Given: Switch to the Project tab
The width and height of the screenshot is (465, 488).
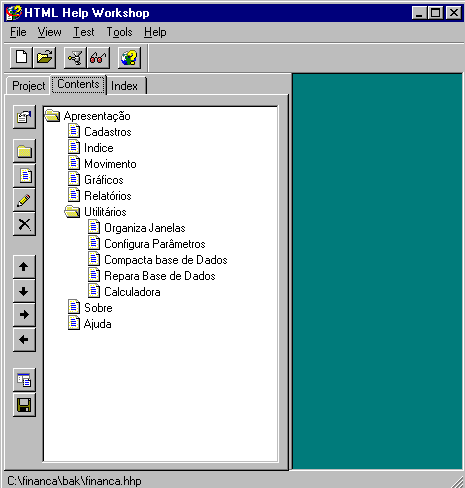Looking at the screenshot, I should pyautogui.click(x=28, y=86).
